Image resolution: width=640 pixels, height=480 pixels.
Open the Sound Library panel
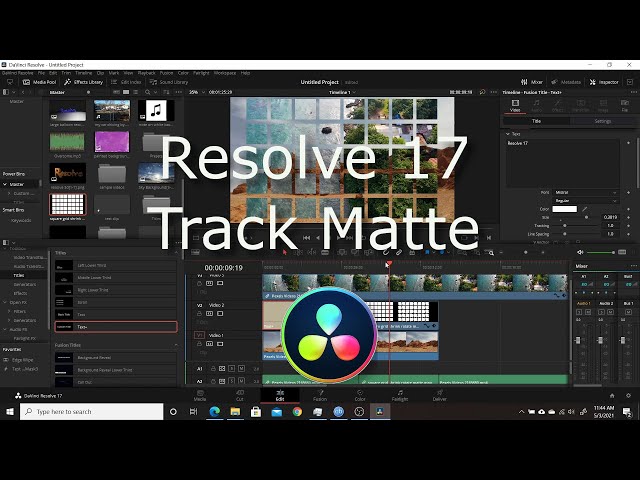[x=169, y=82]
